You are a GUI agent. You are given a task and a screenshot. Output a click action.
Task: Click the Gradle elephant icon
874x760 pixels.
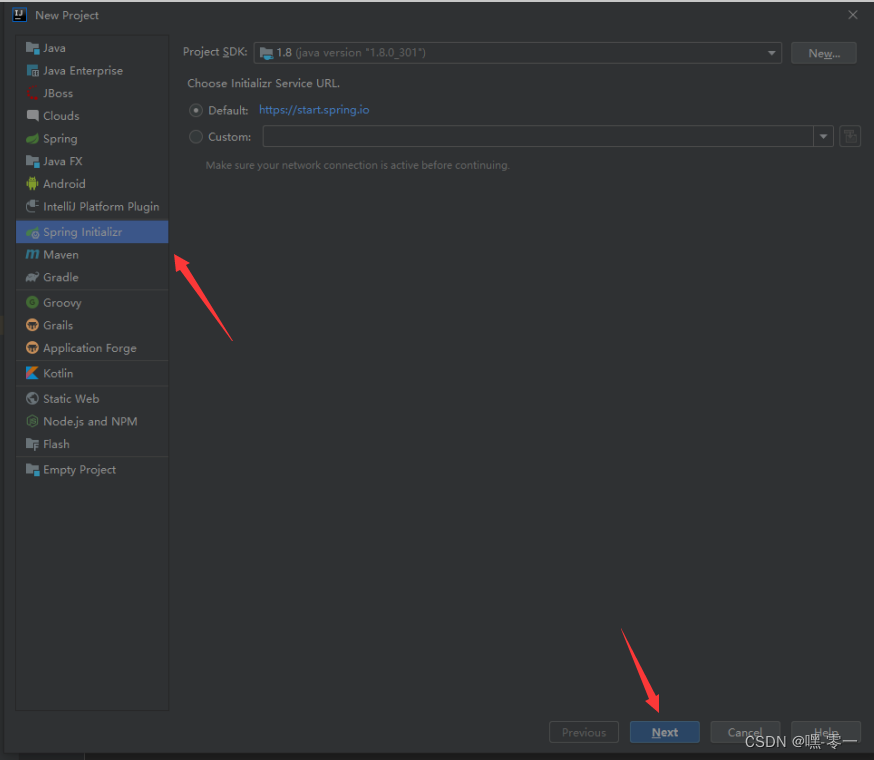tap(32, 277)
